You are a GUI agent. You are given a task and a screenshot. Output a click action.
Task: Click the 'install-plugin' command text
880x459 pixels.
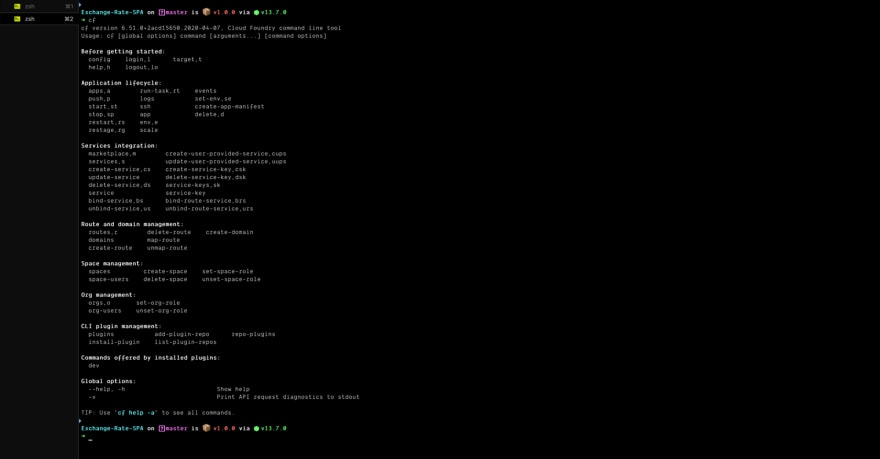(x=114, y=342)
